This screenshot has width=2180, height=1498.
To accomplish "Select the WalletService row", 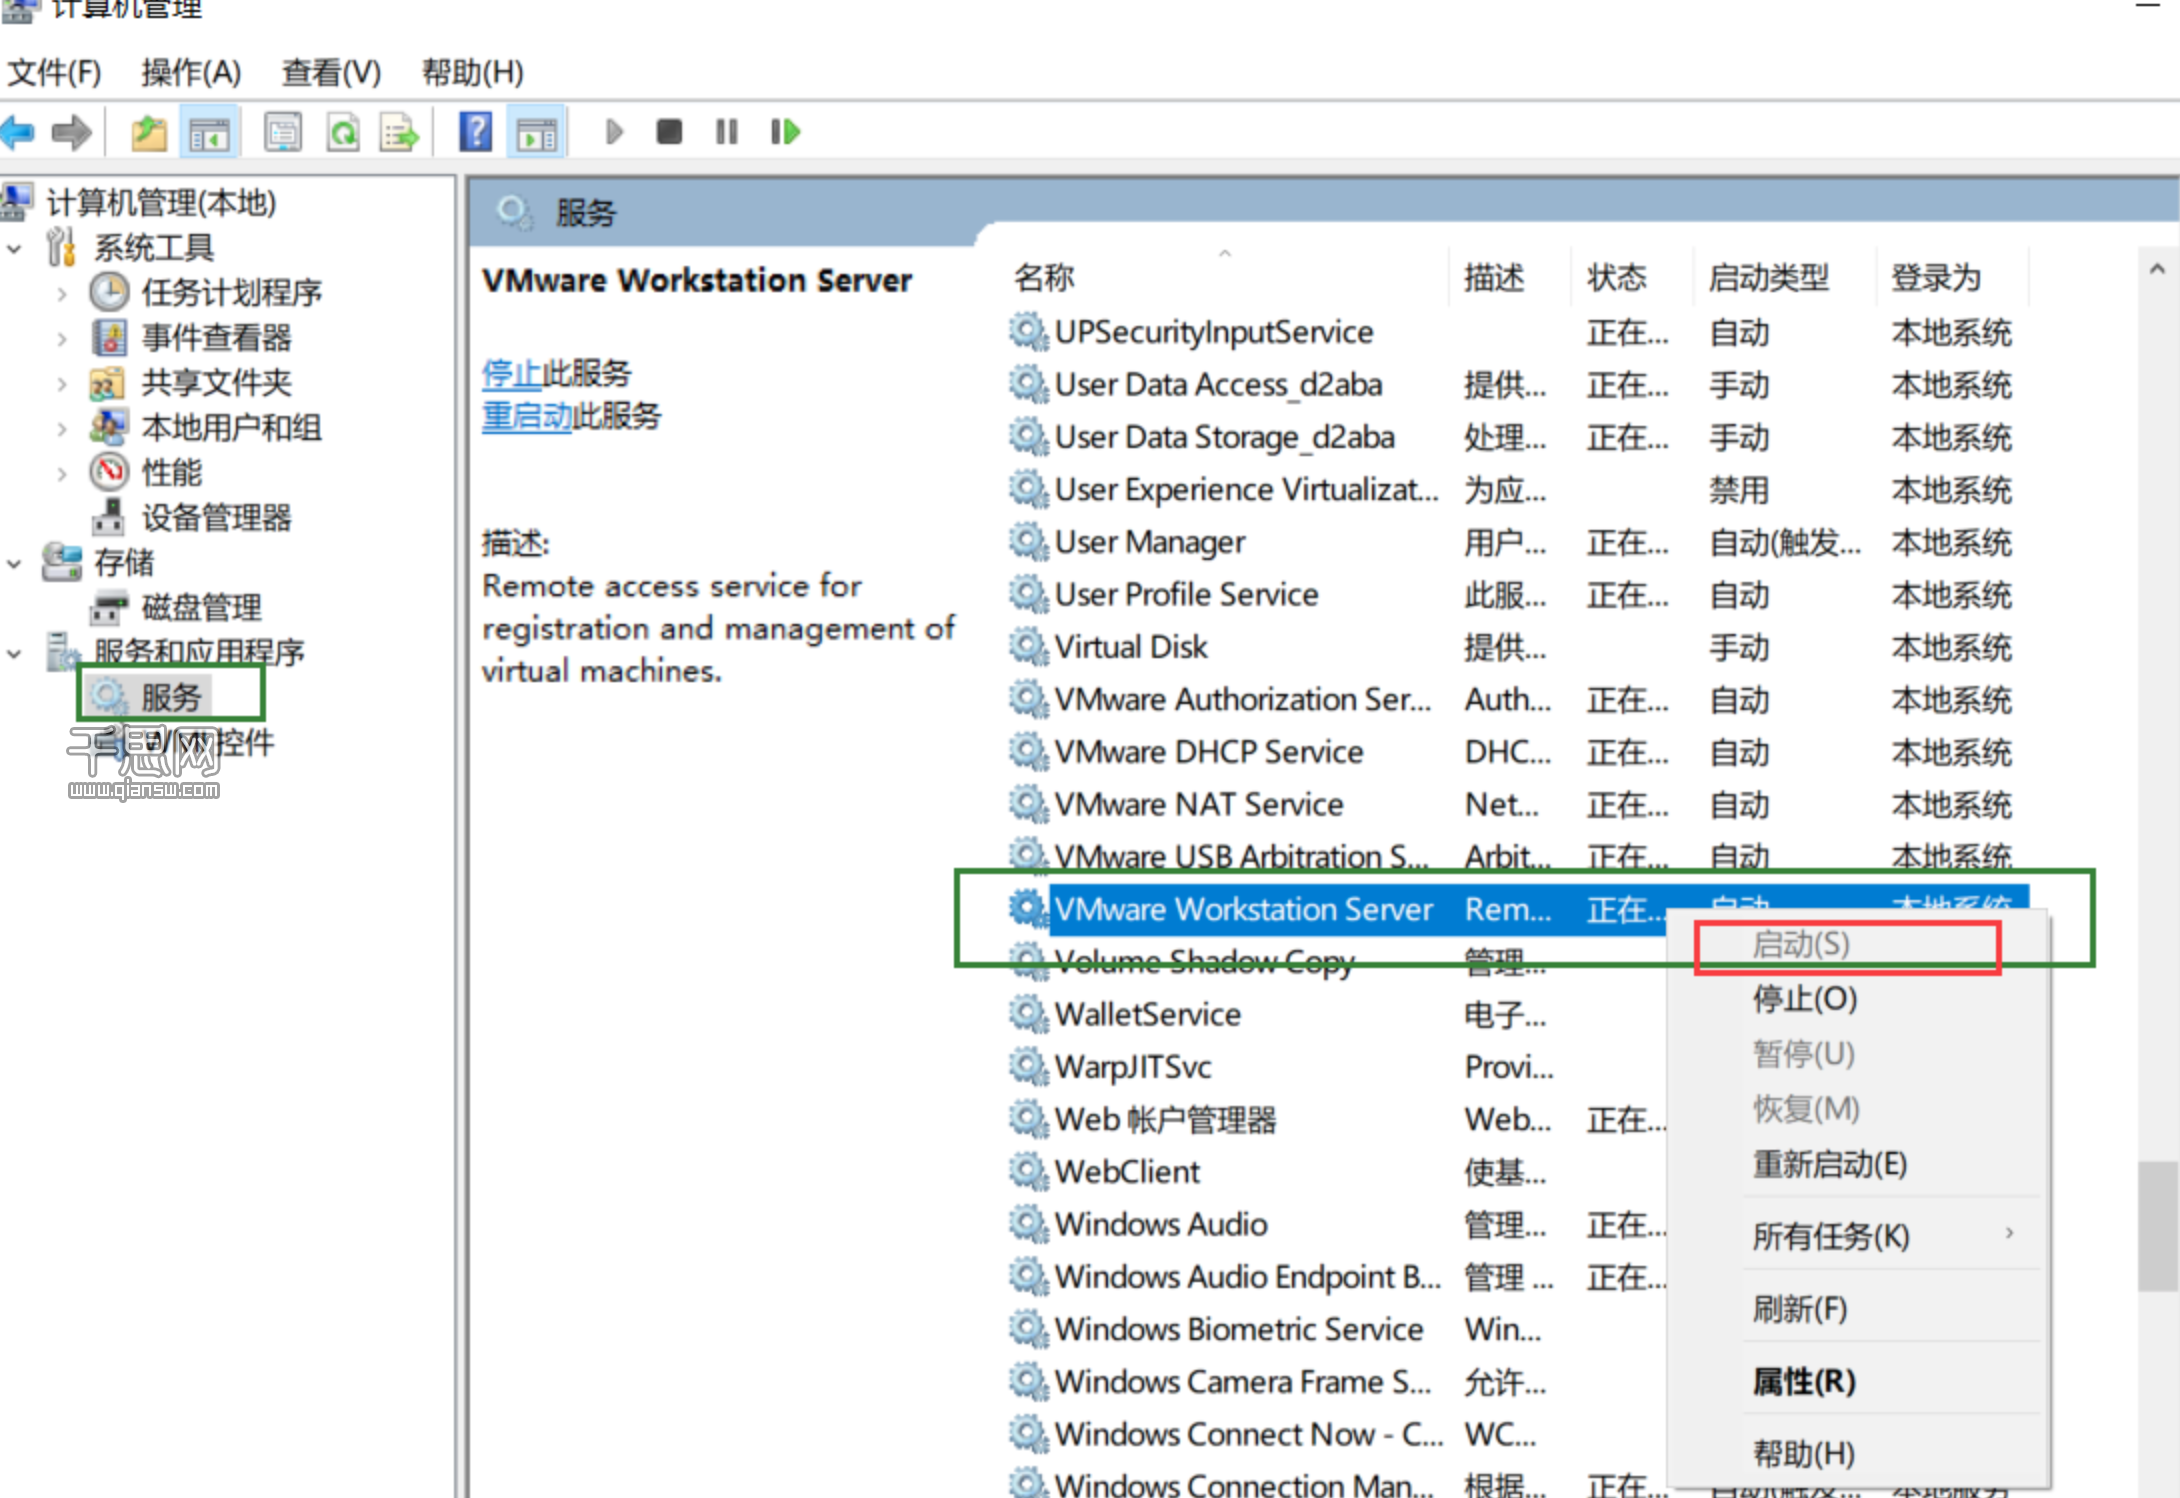I will (1338, 1015).
